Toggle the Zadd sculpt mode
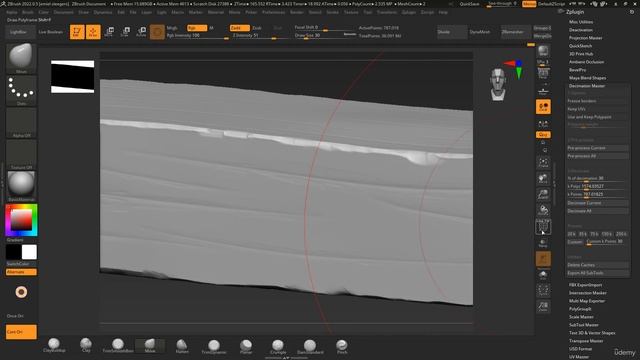This screenshot has width=640, height=360. (x=240, y=28)
